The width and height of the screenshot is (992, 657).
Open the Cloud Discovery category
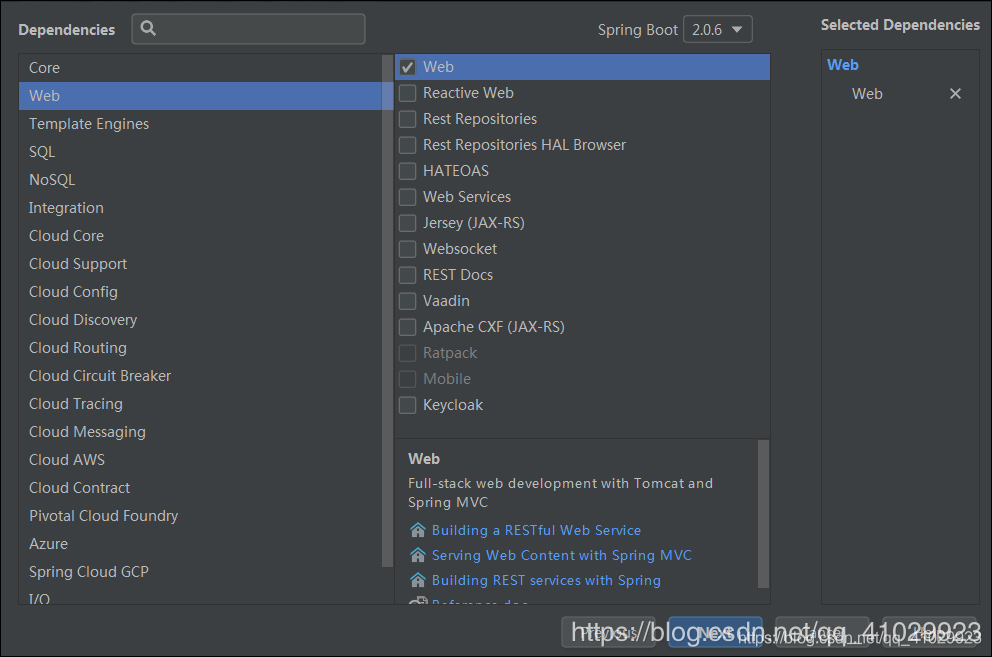click(201, 320)
